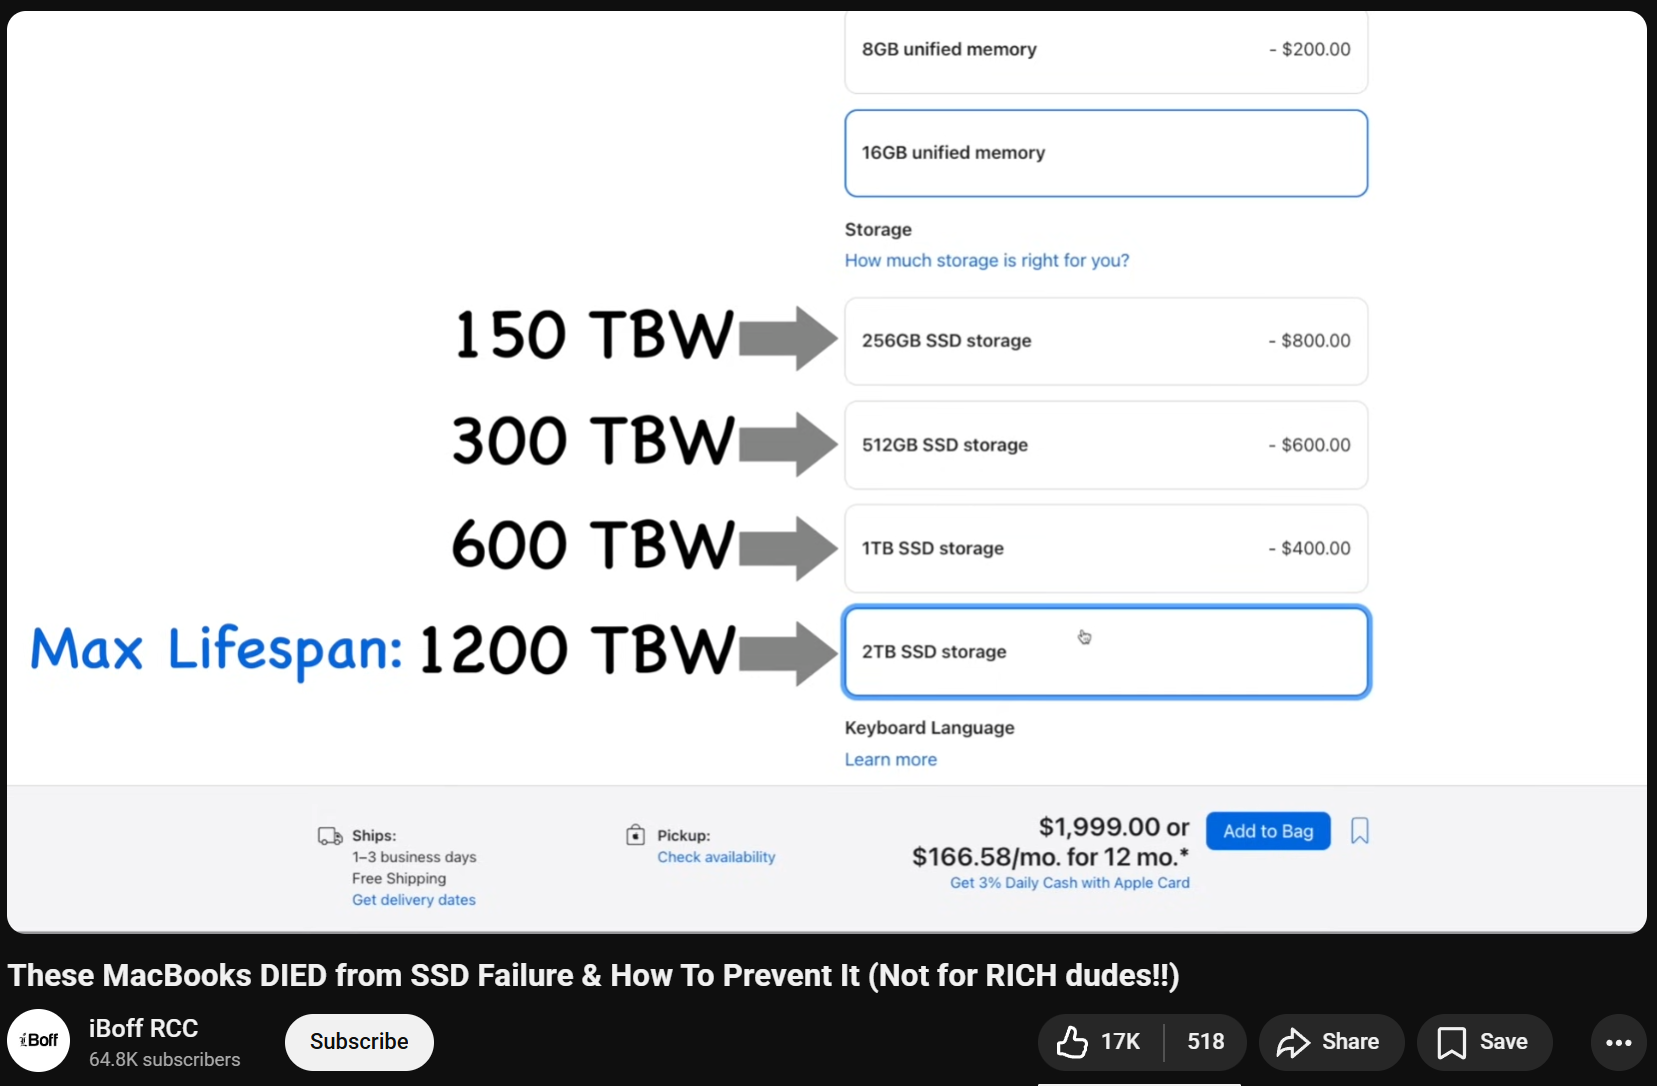Click the Ships delivery truck icon
The height and width of the screenshot is (1086, 1657).
tap(330, 836)
